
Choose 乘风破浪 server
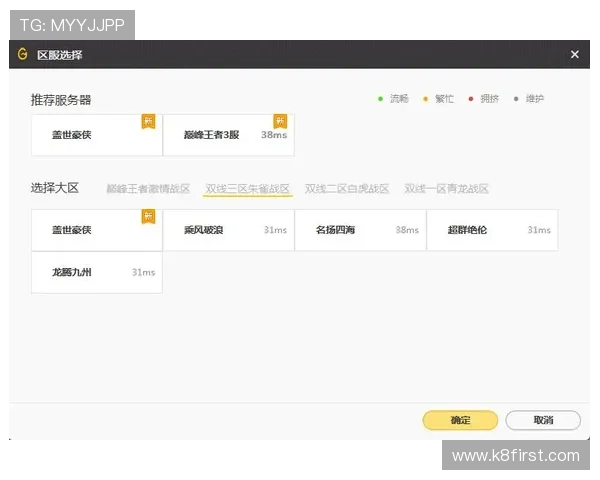[x=229, y=230]
